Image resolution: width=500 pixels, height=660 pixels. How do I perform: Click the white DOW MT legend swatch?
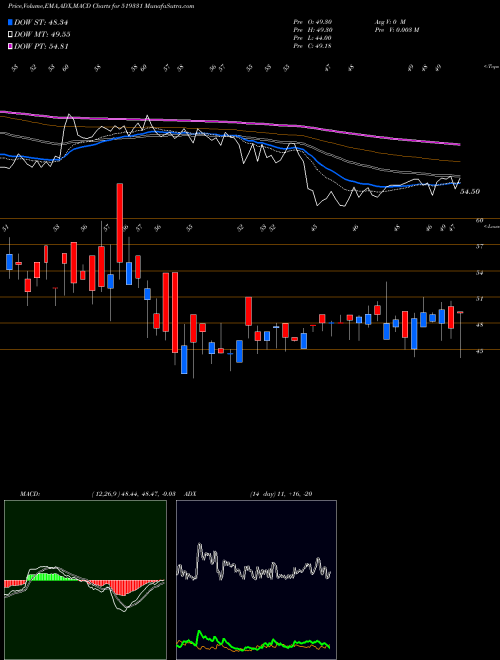point(10,35)
